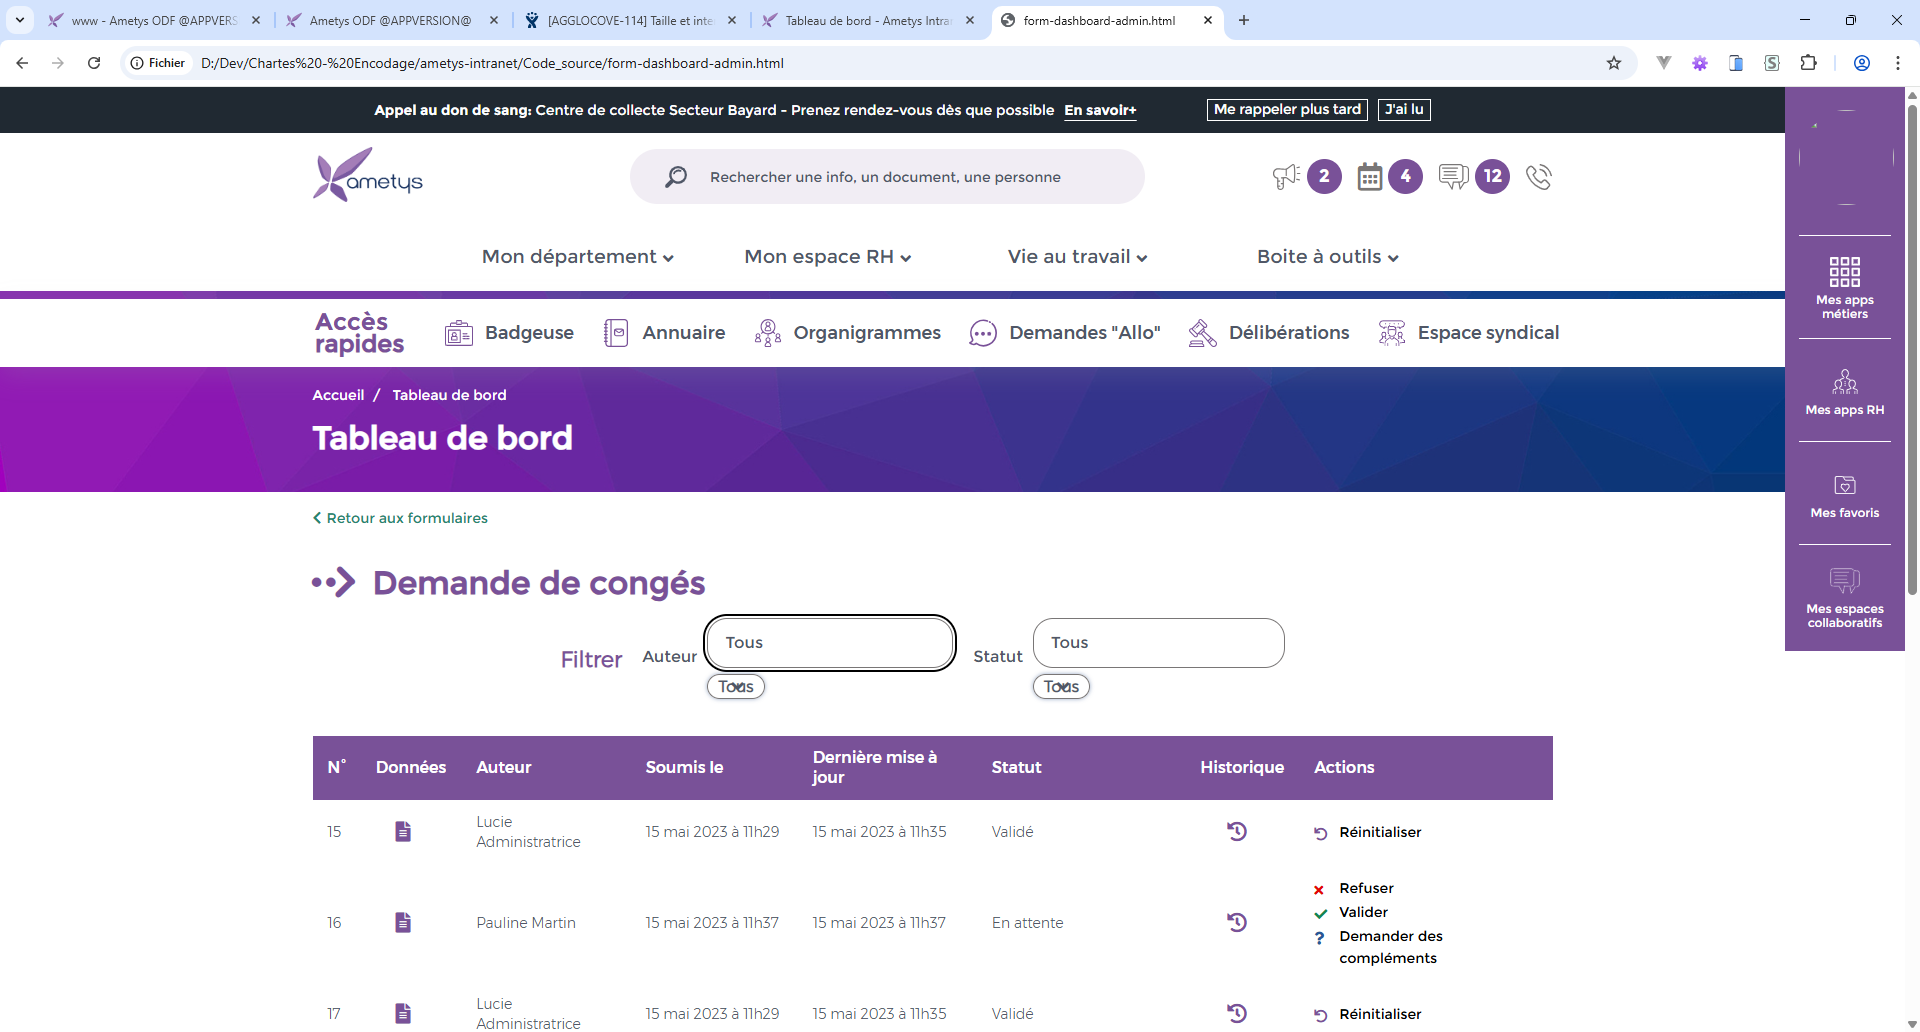This screenshot has width=1920, height=1032.
Task: Click the announcements megaphone icon
Action: pos(1286,177)
